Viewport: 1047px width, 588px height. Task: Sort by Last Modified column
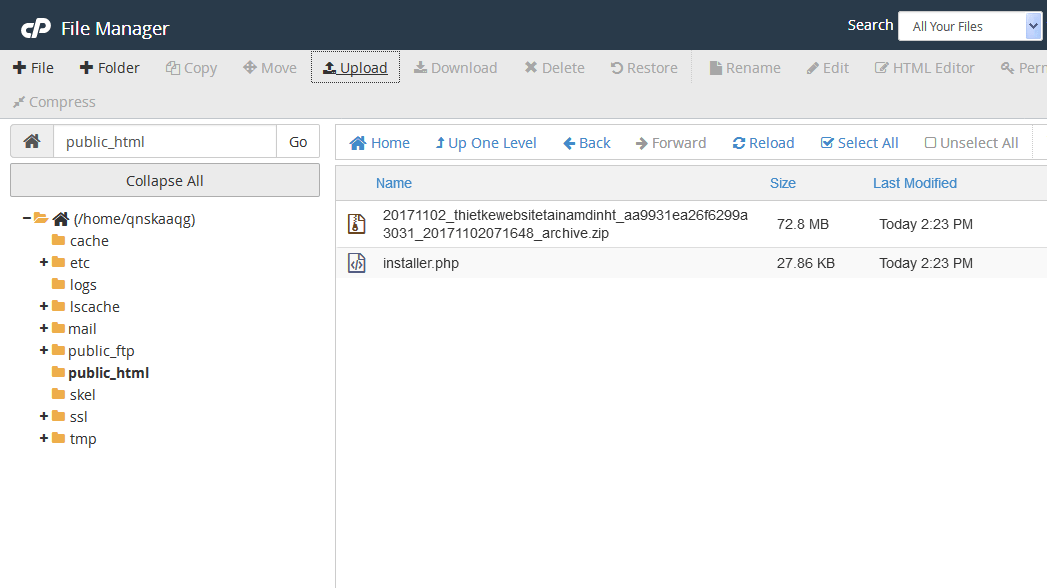tap(914, 183)
